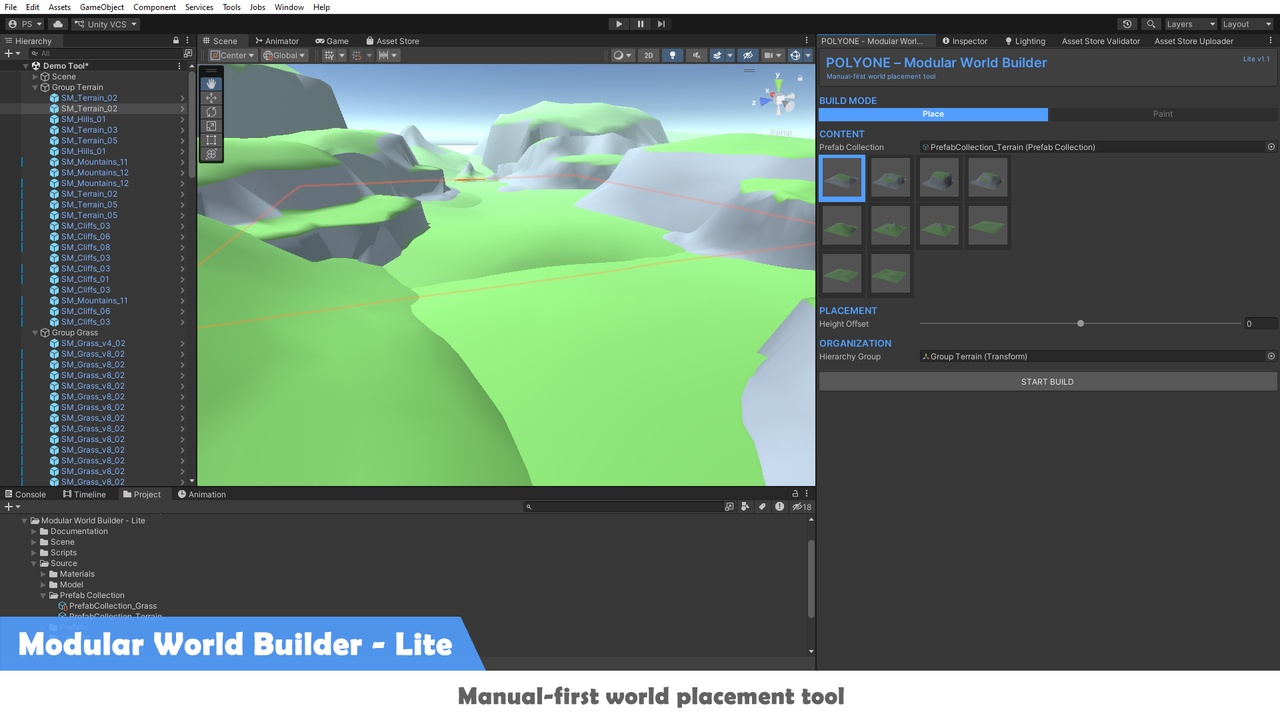This screenshot has width=1280, height=720.
Task: Click the Hierarchy search-by-type icon
Action: tap(188, 53)
